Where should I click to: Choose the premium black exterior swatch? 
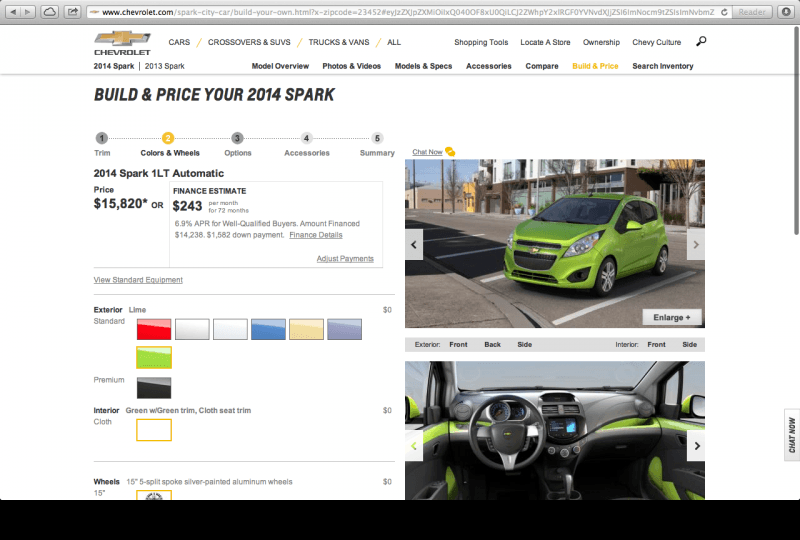[154, 388]
